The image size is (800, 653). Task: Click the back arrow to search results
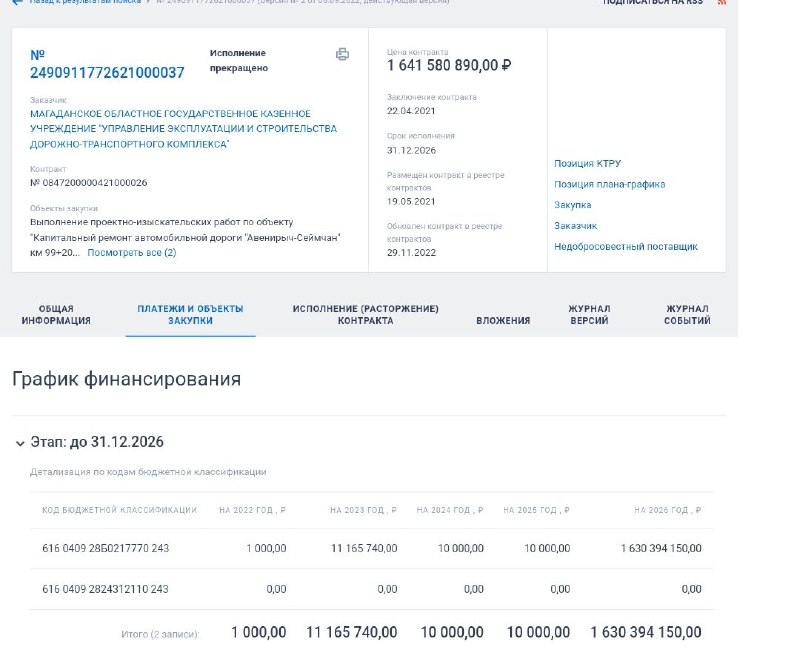click(x=17, y=2)
